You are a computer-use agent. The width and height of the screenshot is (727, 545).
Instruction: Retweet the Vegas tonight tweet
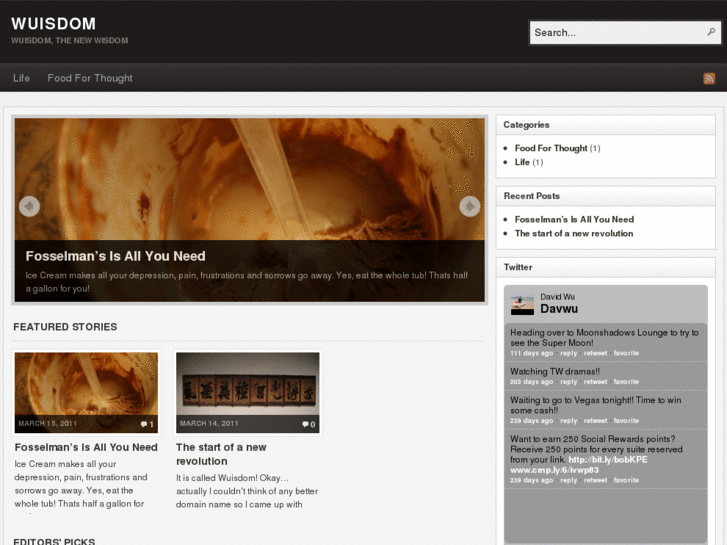(x=595, y=421)
